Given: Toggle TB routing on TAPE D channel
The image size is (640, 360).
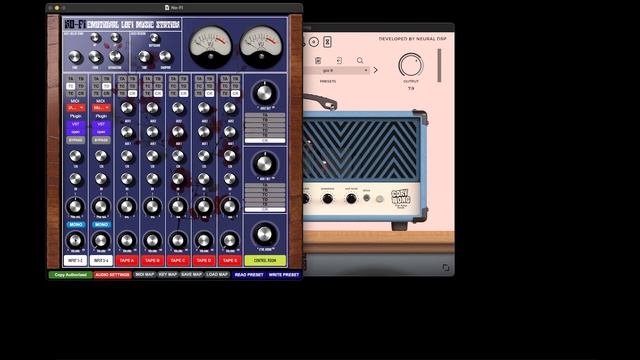Looking at the screenshot, I should [x=209, y=79].
